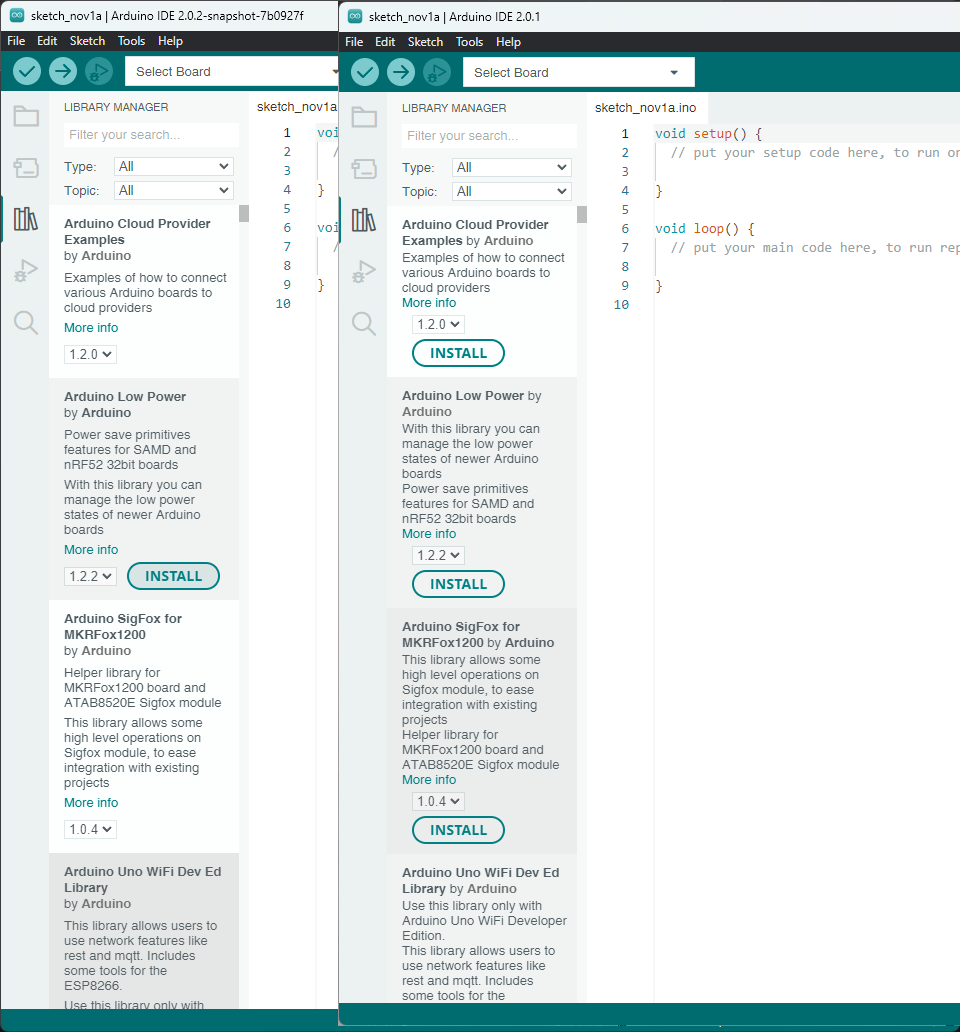Focus the library filter search field in IDE 2.0.1
The height and width of the screenshot is (1032, 960).
click(x=489, y=136)
